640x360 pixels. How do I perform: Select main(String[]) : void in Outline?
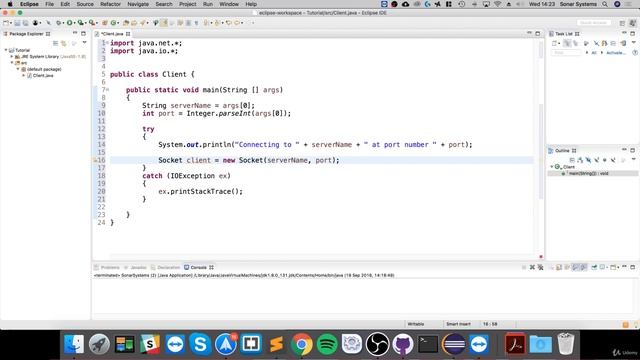(x=588, y=173)
